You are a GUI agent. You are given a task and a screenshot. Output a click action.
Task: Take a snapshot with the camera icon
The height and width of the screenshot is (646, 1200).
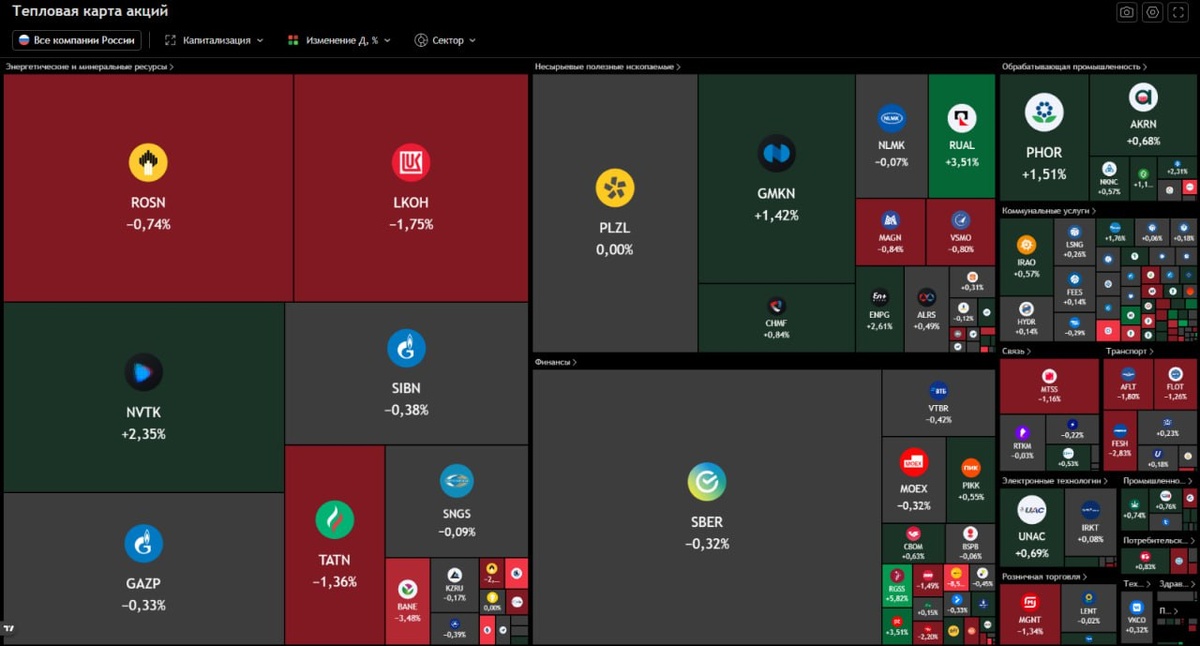pyautogui.click(x=1127, y=12)
